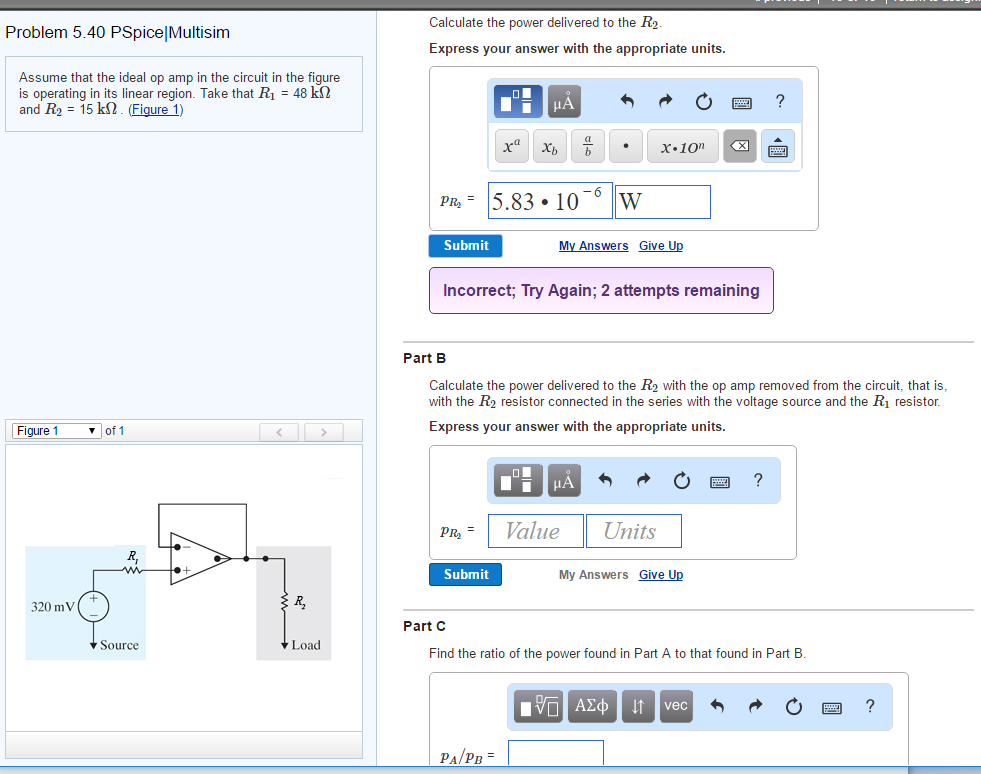Viewport: 981px width, 774px height.
Task: Go to the next figure arrow
Action: pyautogui.click(x=323, y=432)
